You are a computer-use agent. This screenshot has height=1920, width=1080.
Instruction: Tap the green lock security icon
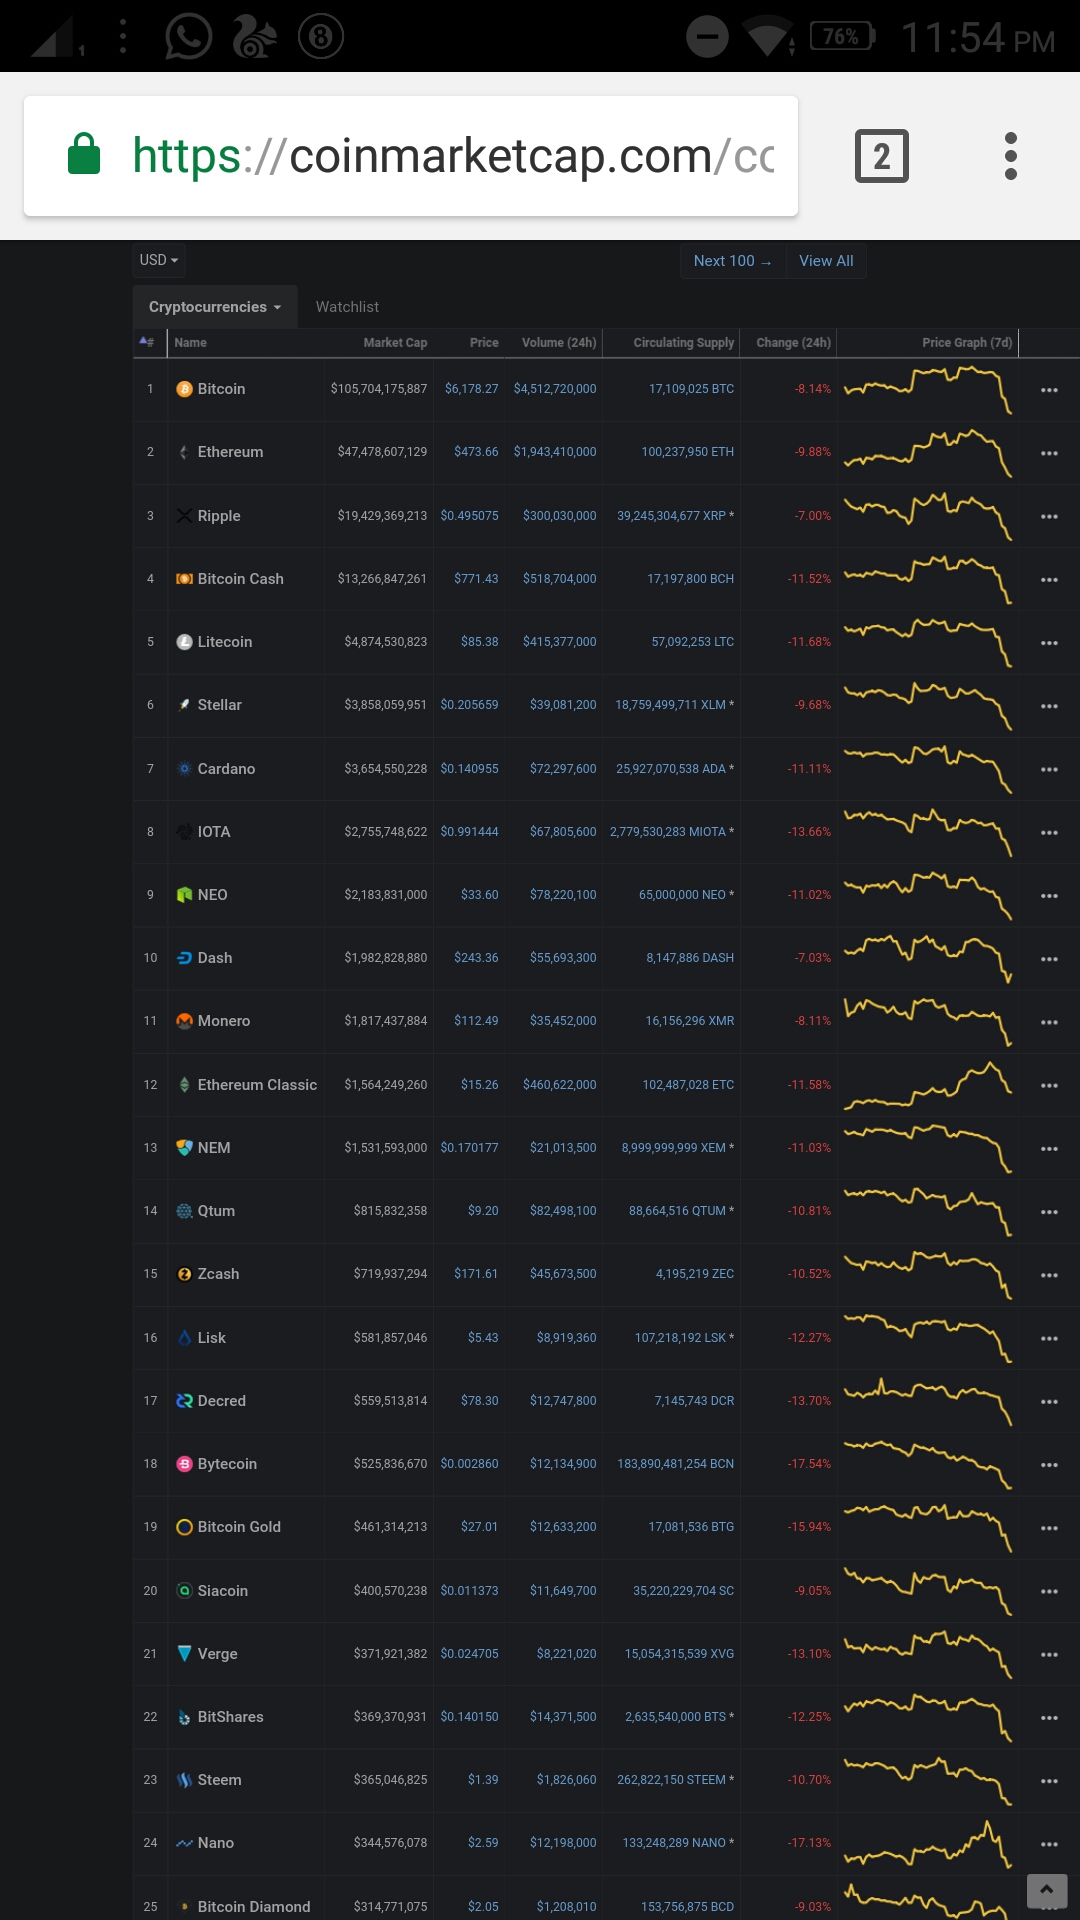84,154
